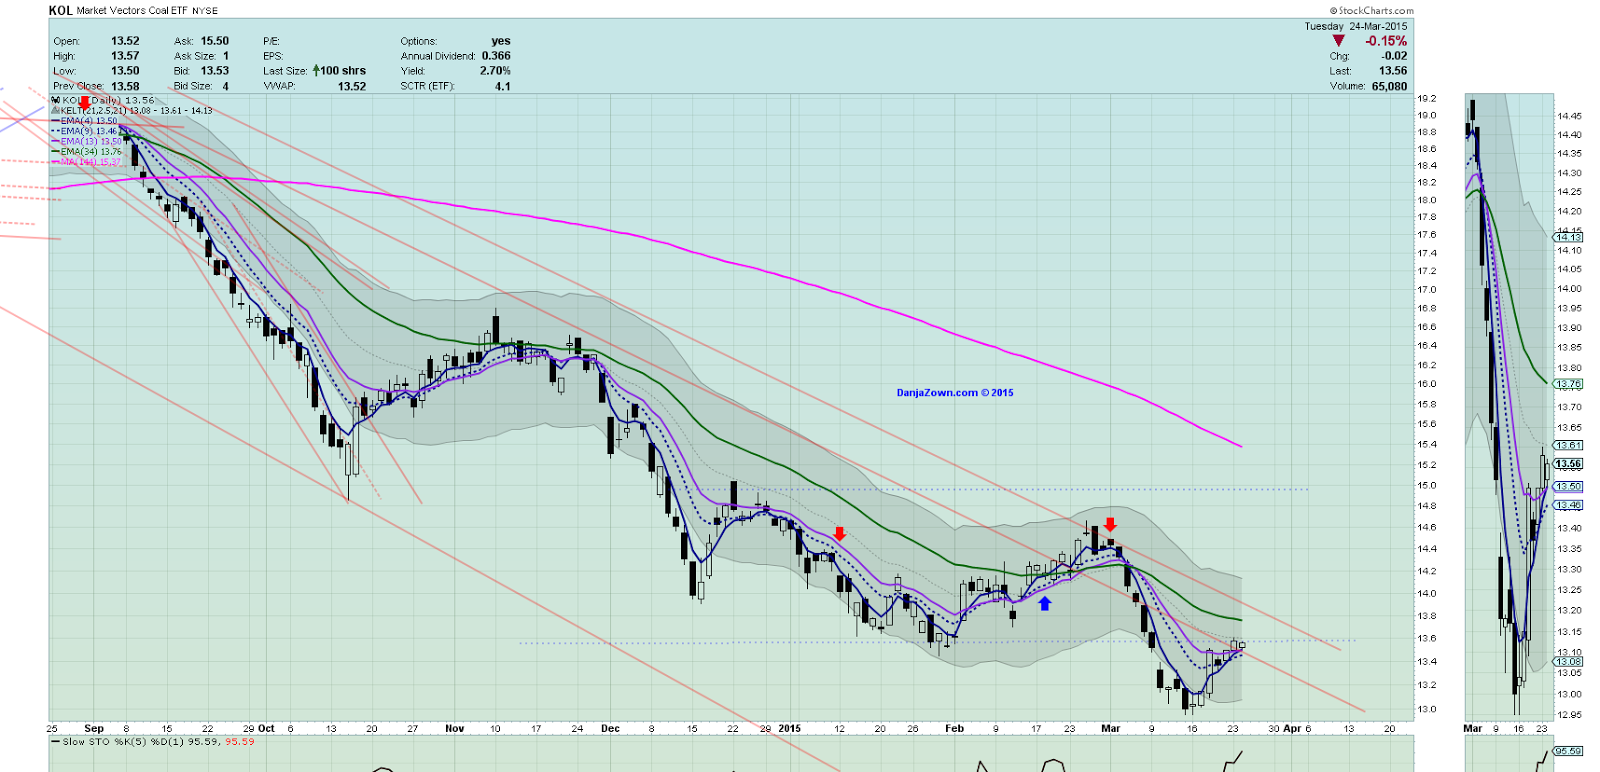Click the 14.13 price tag on zoom panel
Viewport: 1600px width, 772px height.
click(x=1569, y=237)
